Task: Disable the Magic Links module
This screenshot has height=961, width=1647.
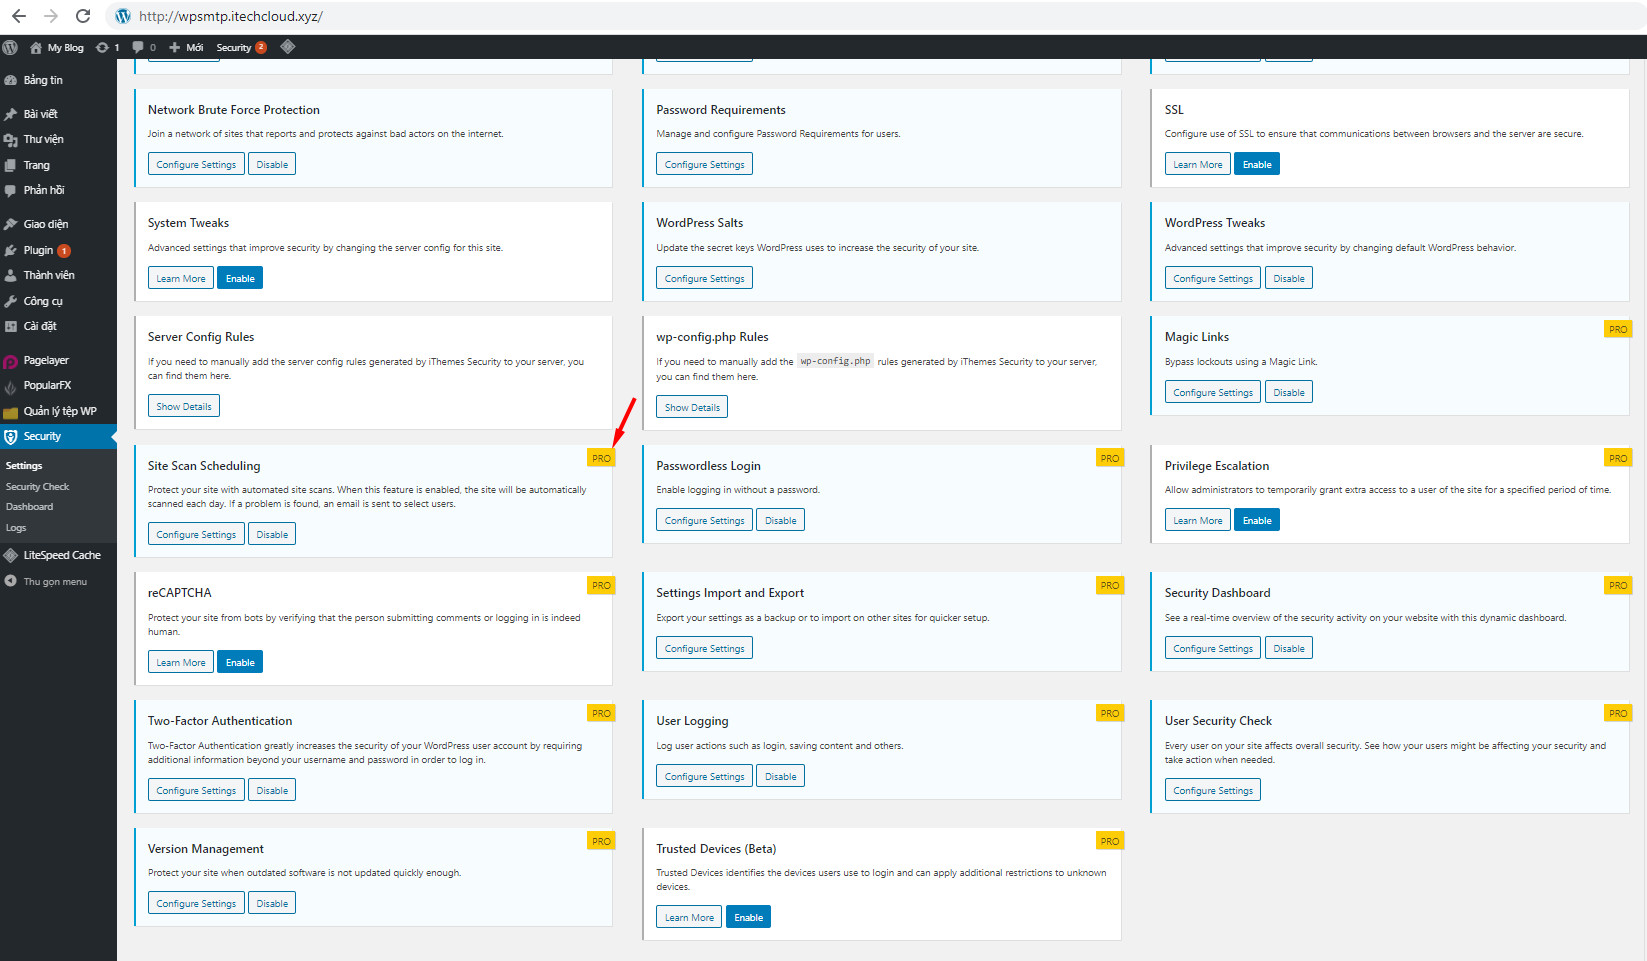Action: (1289, 392)
